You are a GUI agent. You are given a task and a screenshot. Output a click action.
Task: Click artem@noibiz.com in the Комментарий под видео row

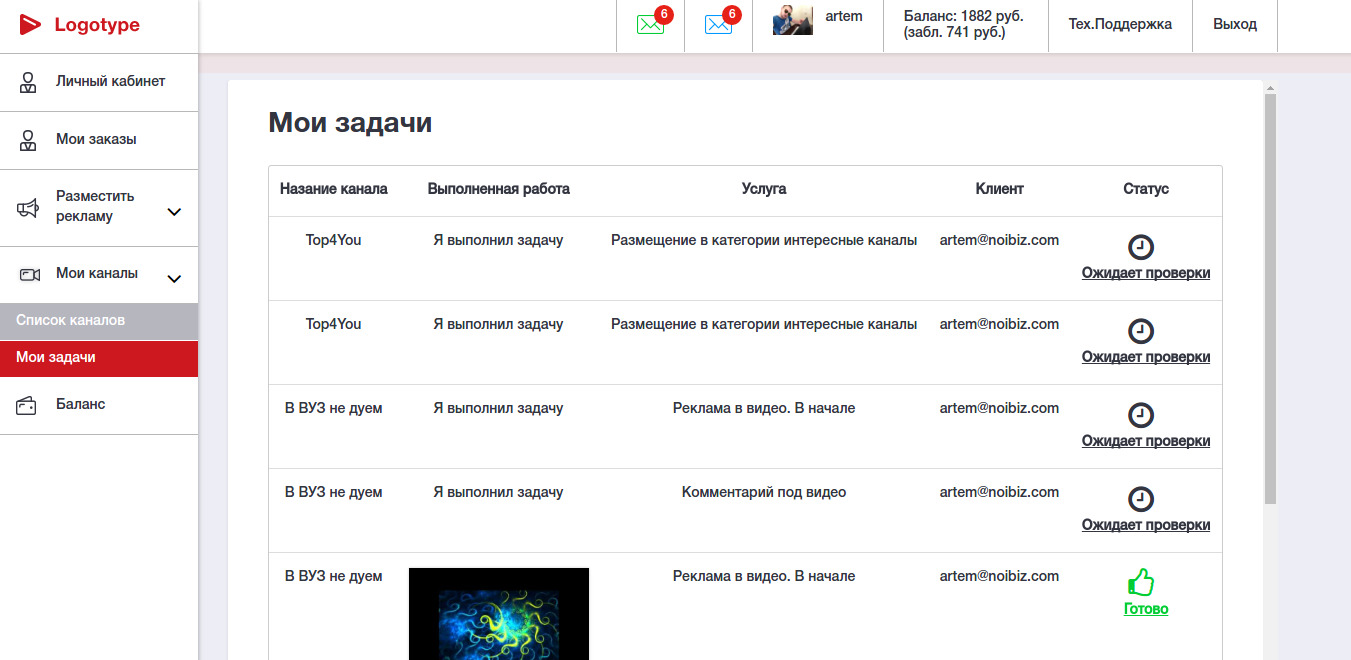pos(999,492)
